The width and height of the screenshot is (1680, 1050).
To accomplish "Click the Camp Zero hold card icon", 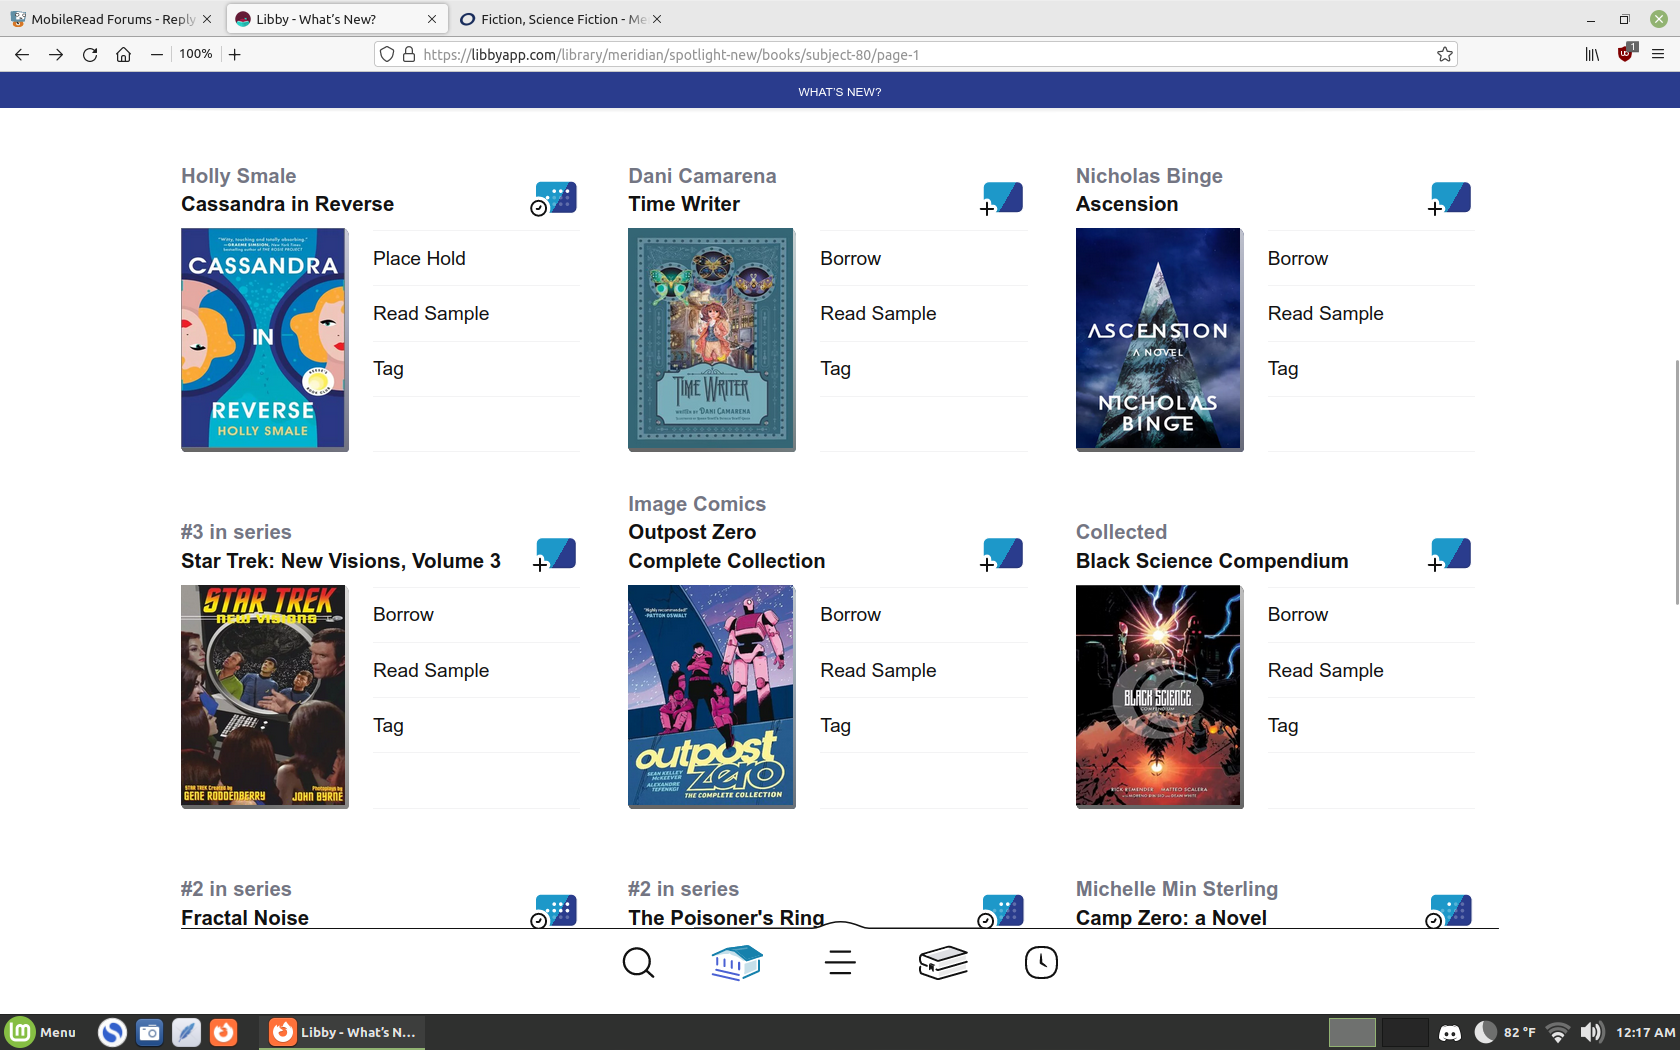I will (x=1449, y=910).
